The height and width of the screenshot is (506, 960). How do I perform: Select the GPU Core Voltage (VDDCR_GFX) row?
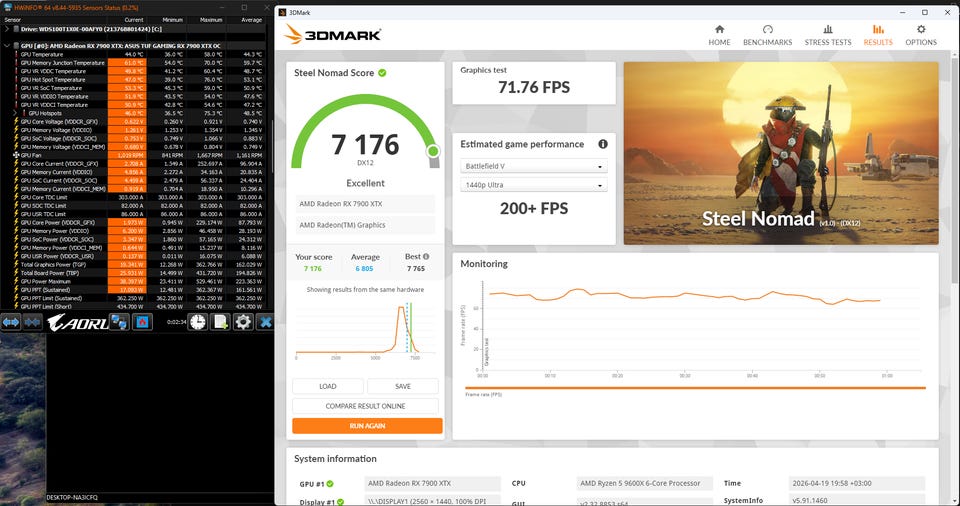(x=132, y=121)
